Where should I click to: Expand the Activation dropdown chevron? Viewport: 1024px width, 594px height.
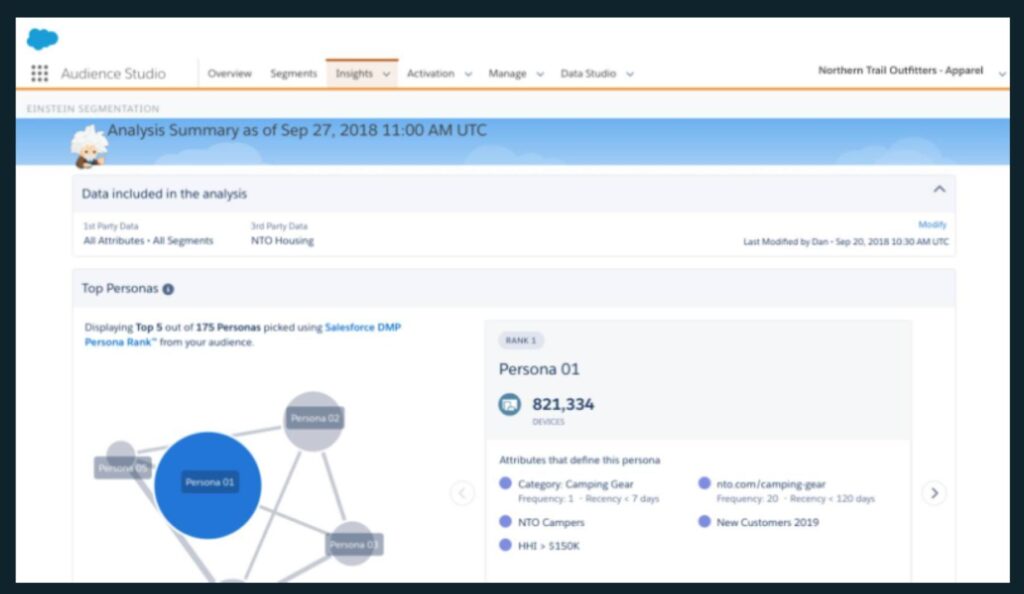[468, 74]
